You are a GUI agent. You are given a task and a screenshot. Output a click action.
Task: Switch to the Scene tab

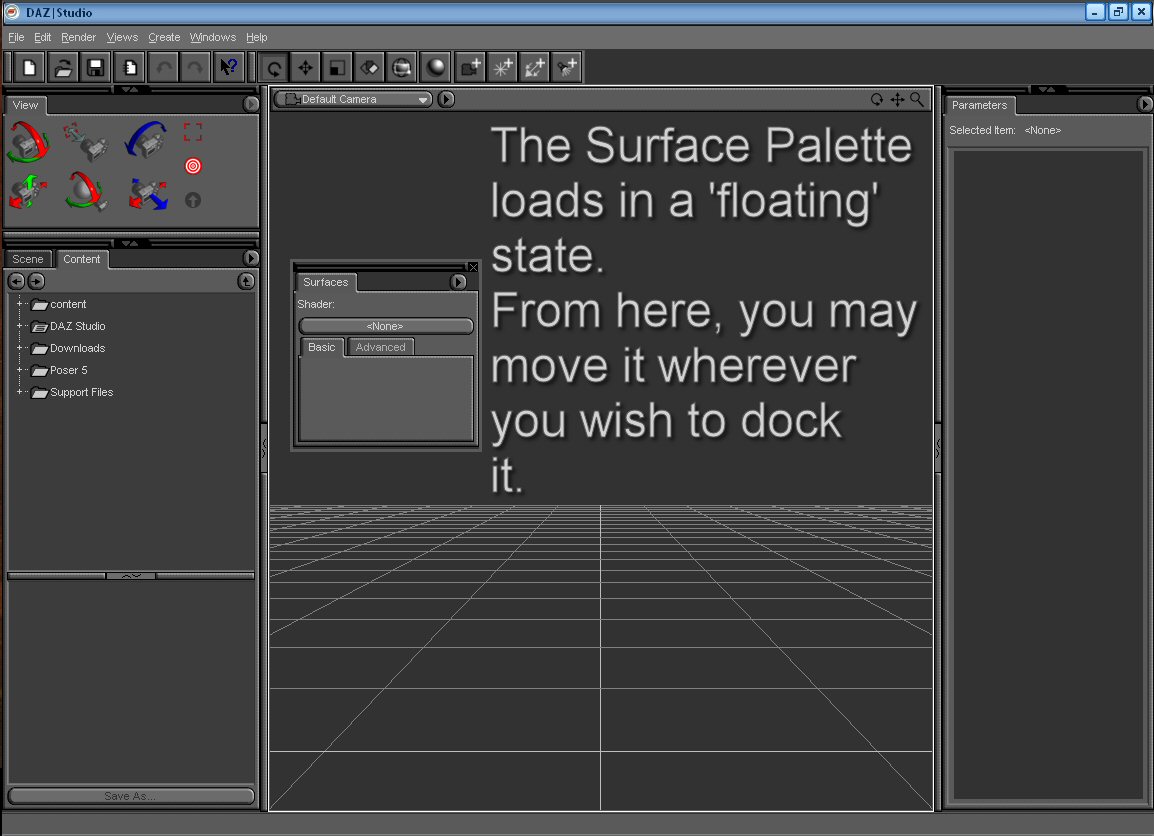pyautogui.click(x=28, y=259)
